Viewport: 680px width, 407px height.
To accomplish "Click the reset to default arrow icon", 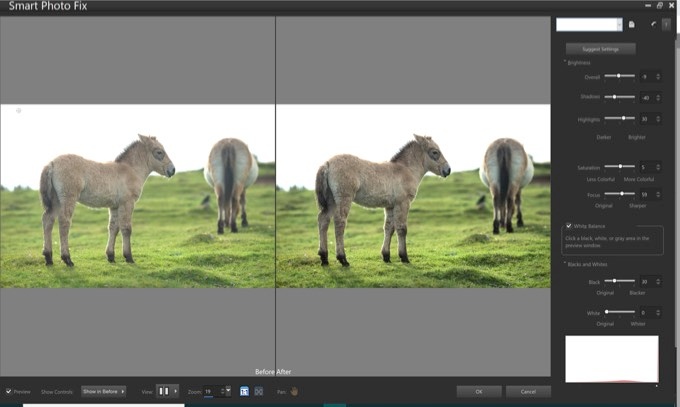I will (653, 24).
